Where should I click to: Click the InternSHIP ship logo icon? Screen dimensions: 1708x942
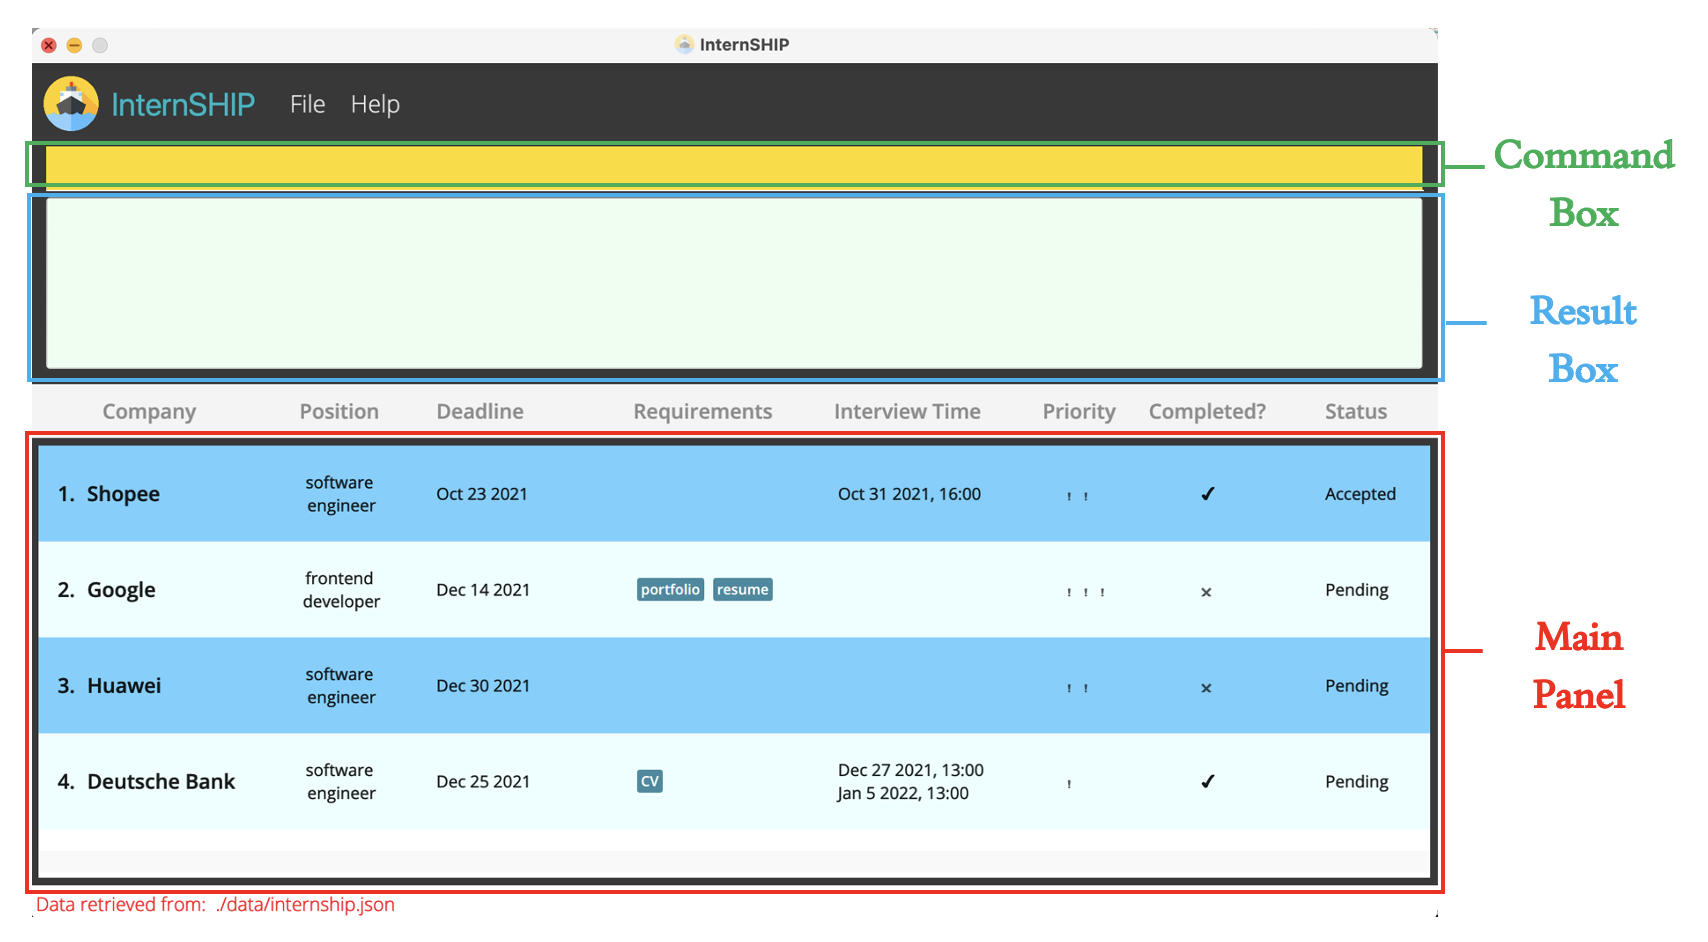pos(71,104)
